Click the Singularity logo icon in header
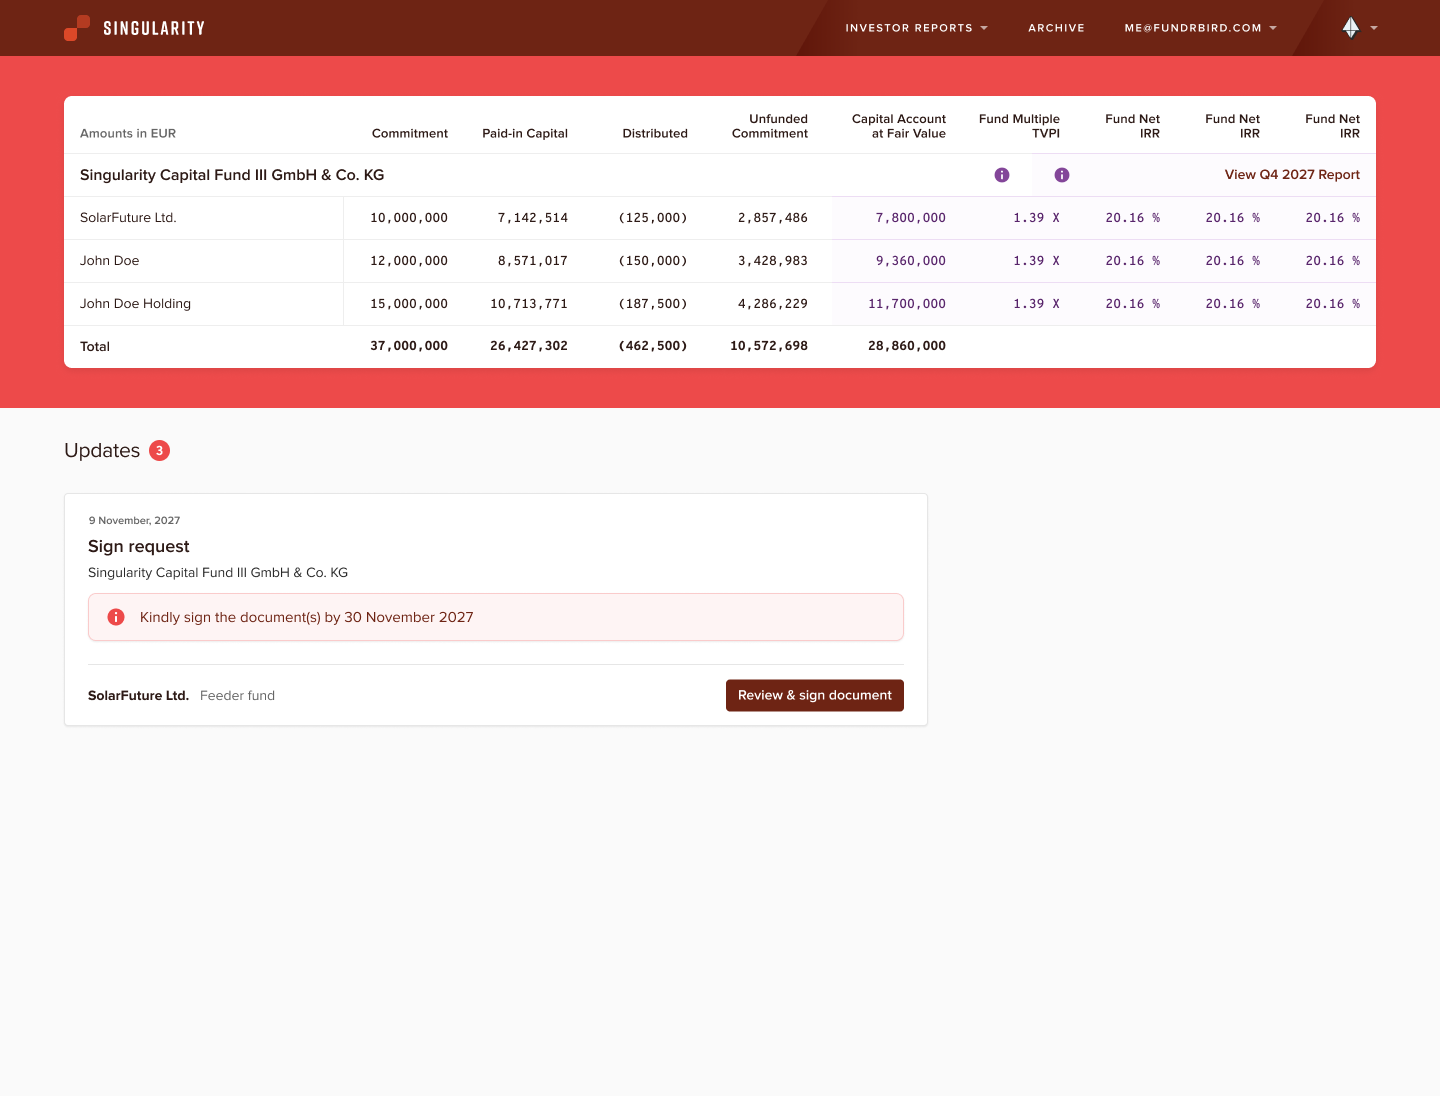1440x1096 pixels. coord(77,28)
